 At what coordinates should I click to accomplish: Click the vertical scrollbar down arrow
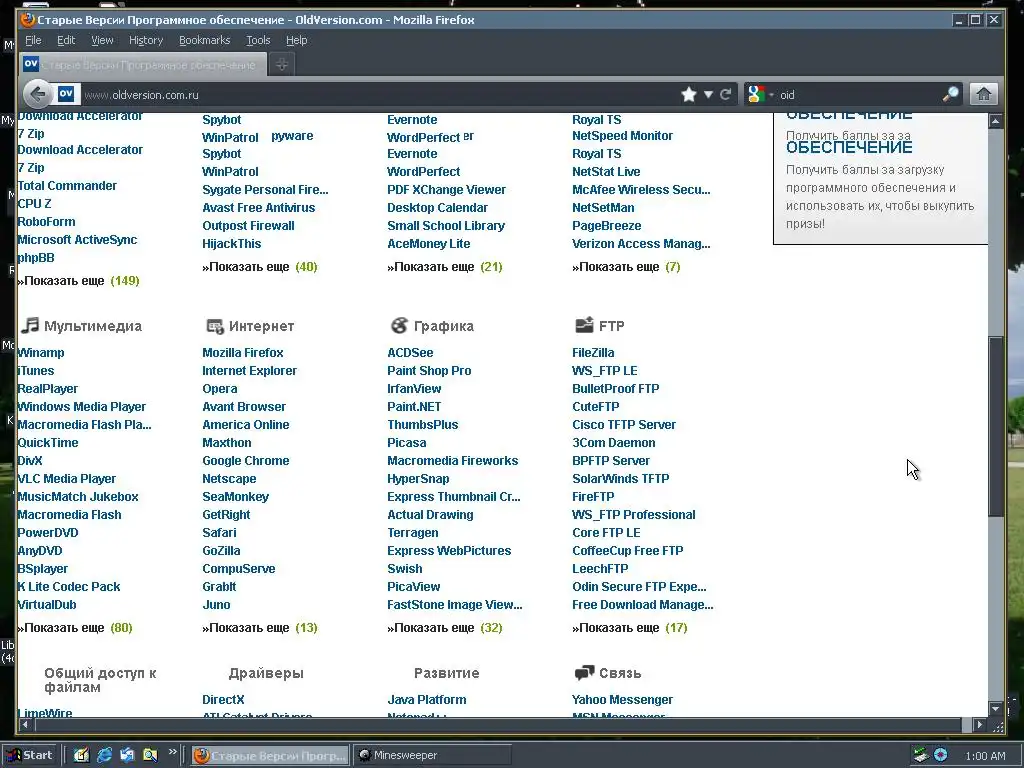coord(996,709)
